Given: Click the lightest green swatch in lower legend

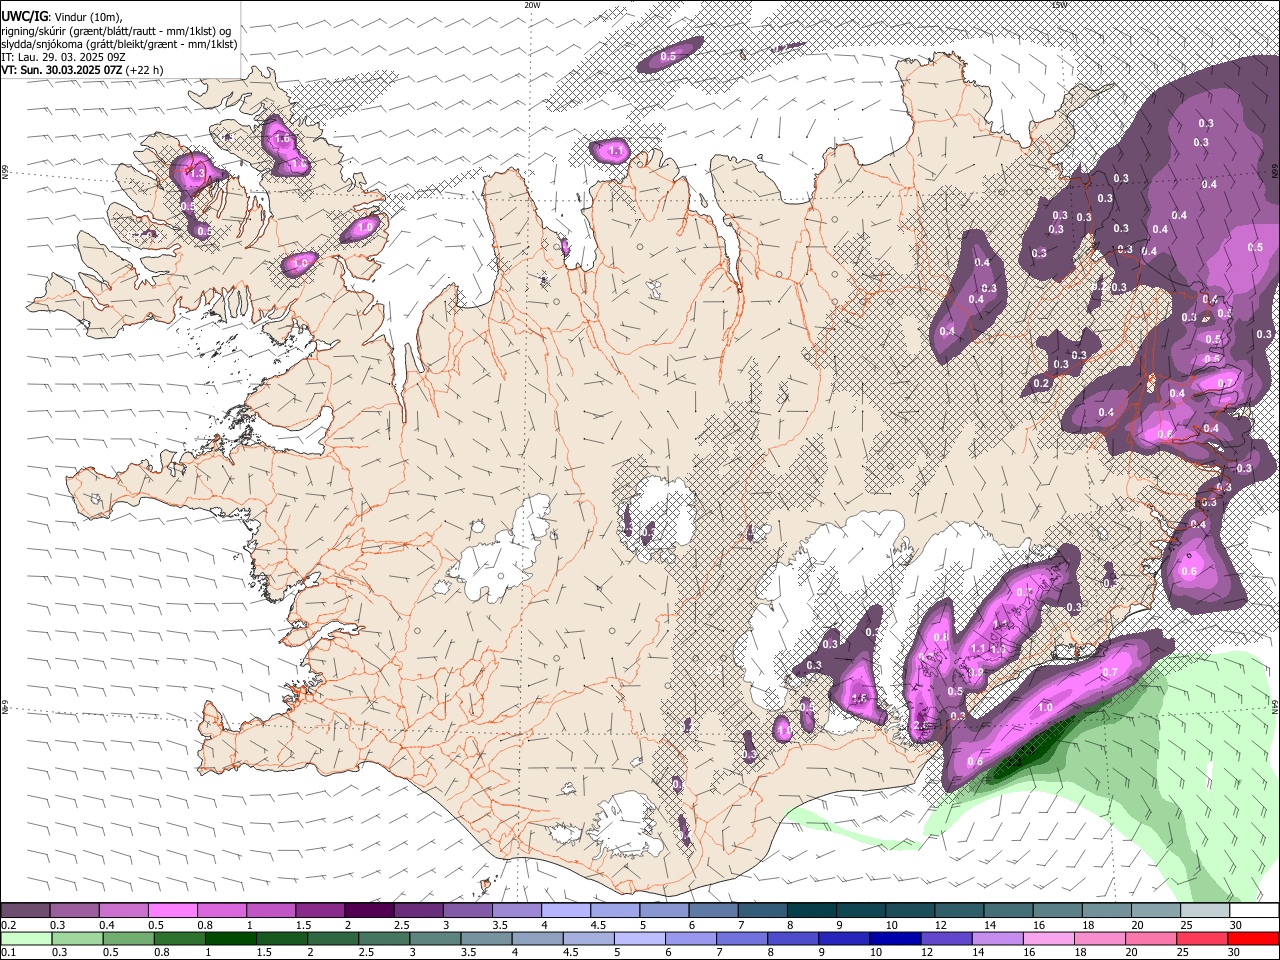Looking at the screenshot, I should [26, 938].
